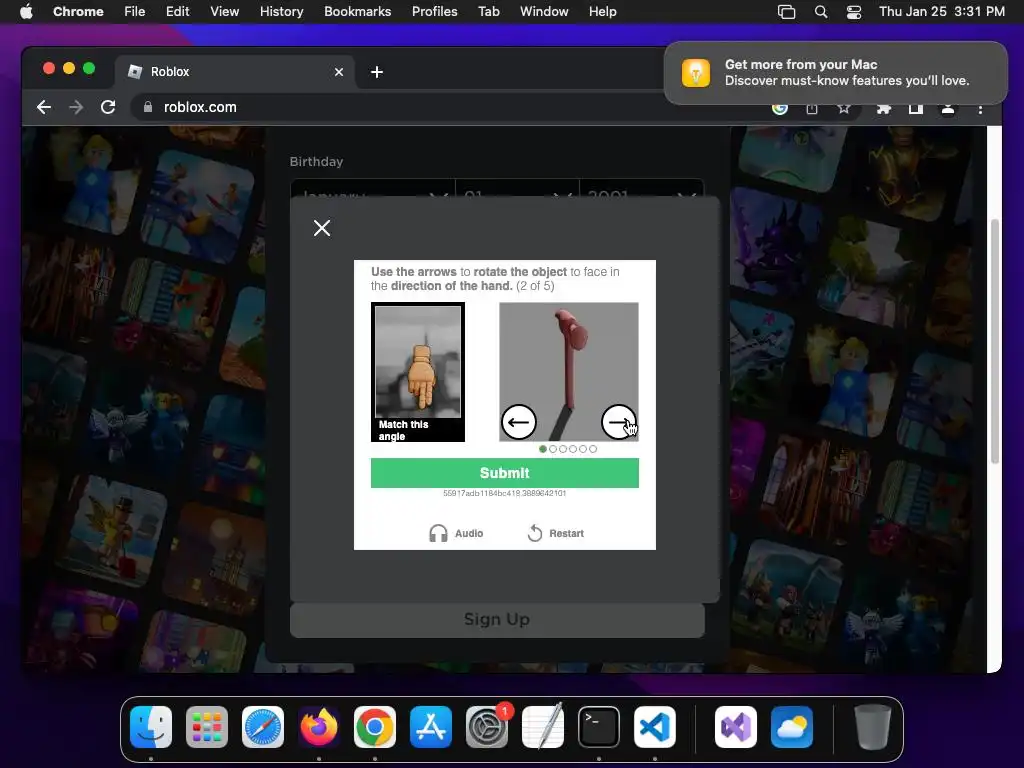The width and height of the screenshot is (1024, 768).
Task: Open a new Chrome tab
Action: pos(377,72)
